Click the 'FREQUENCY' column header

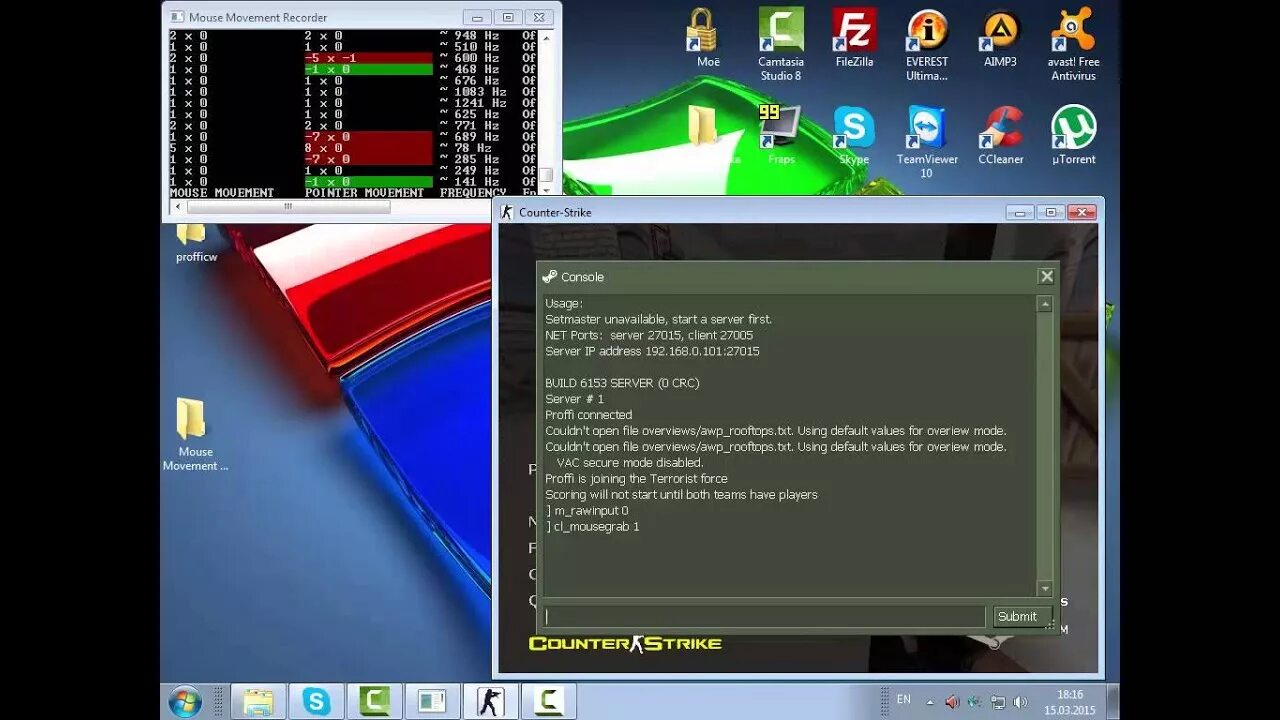click(x=473, y=192)
